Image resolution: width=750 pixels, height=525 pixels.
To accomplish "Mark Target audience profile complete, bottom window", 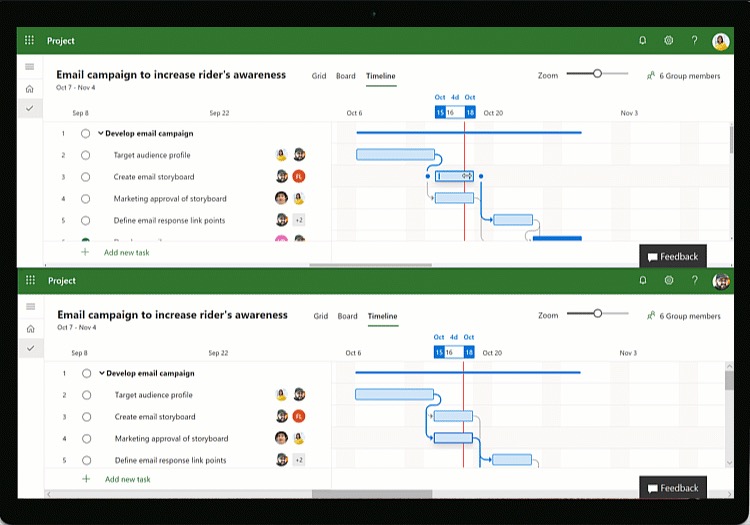I will click(87, 395).
